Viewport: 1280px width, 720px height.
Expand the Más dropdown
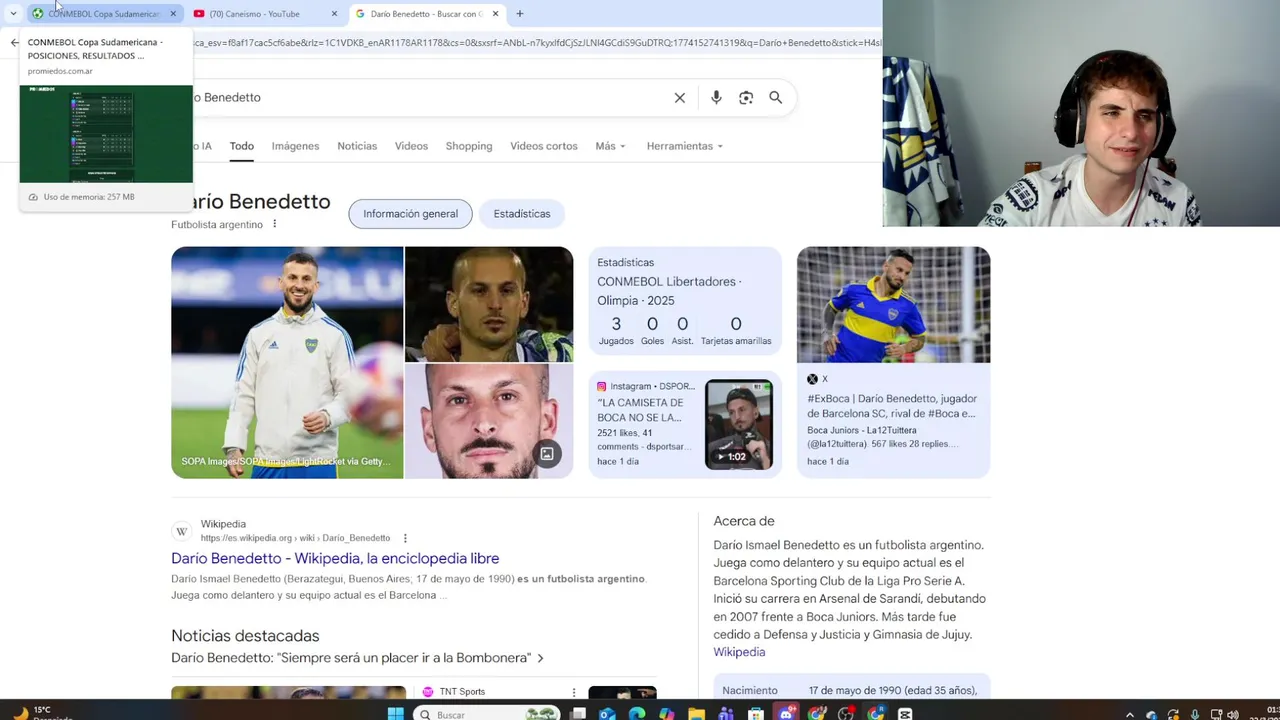tap(610, 146)
